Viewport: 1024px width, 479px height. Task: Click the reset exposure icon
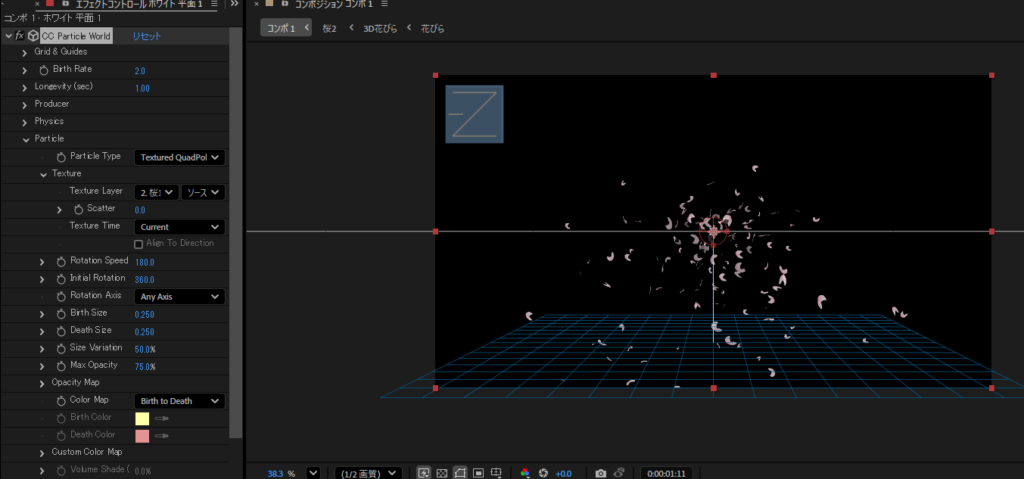coord(544,472)
